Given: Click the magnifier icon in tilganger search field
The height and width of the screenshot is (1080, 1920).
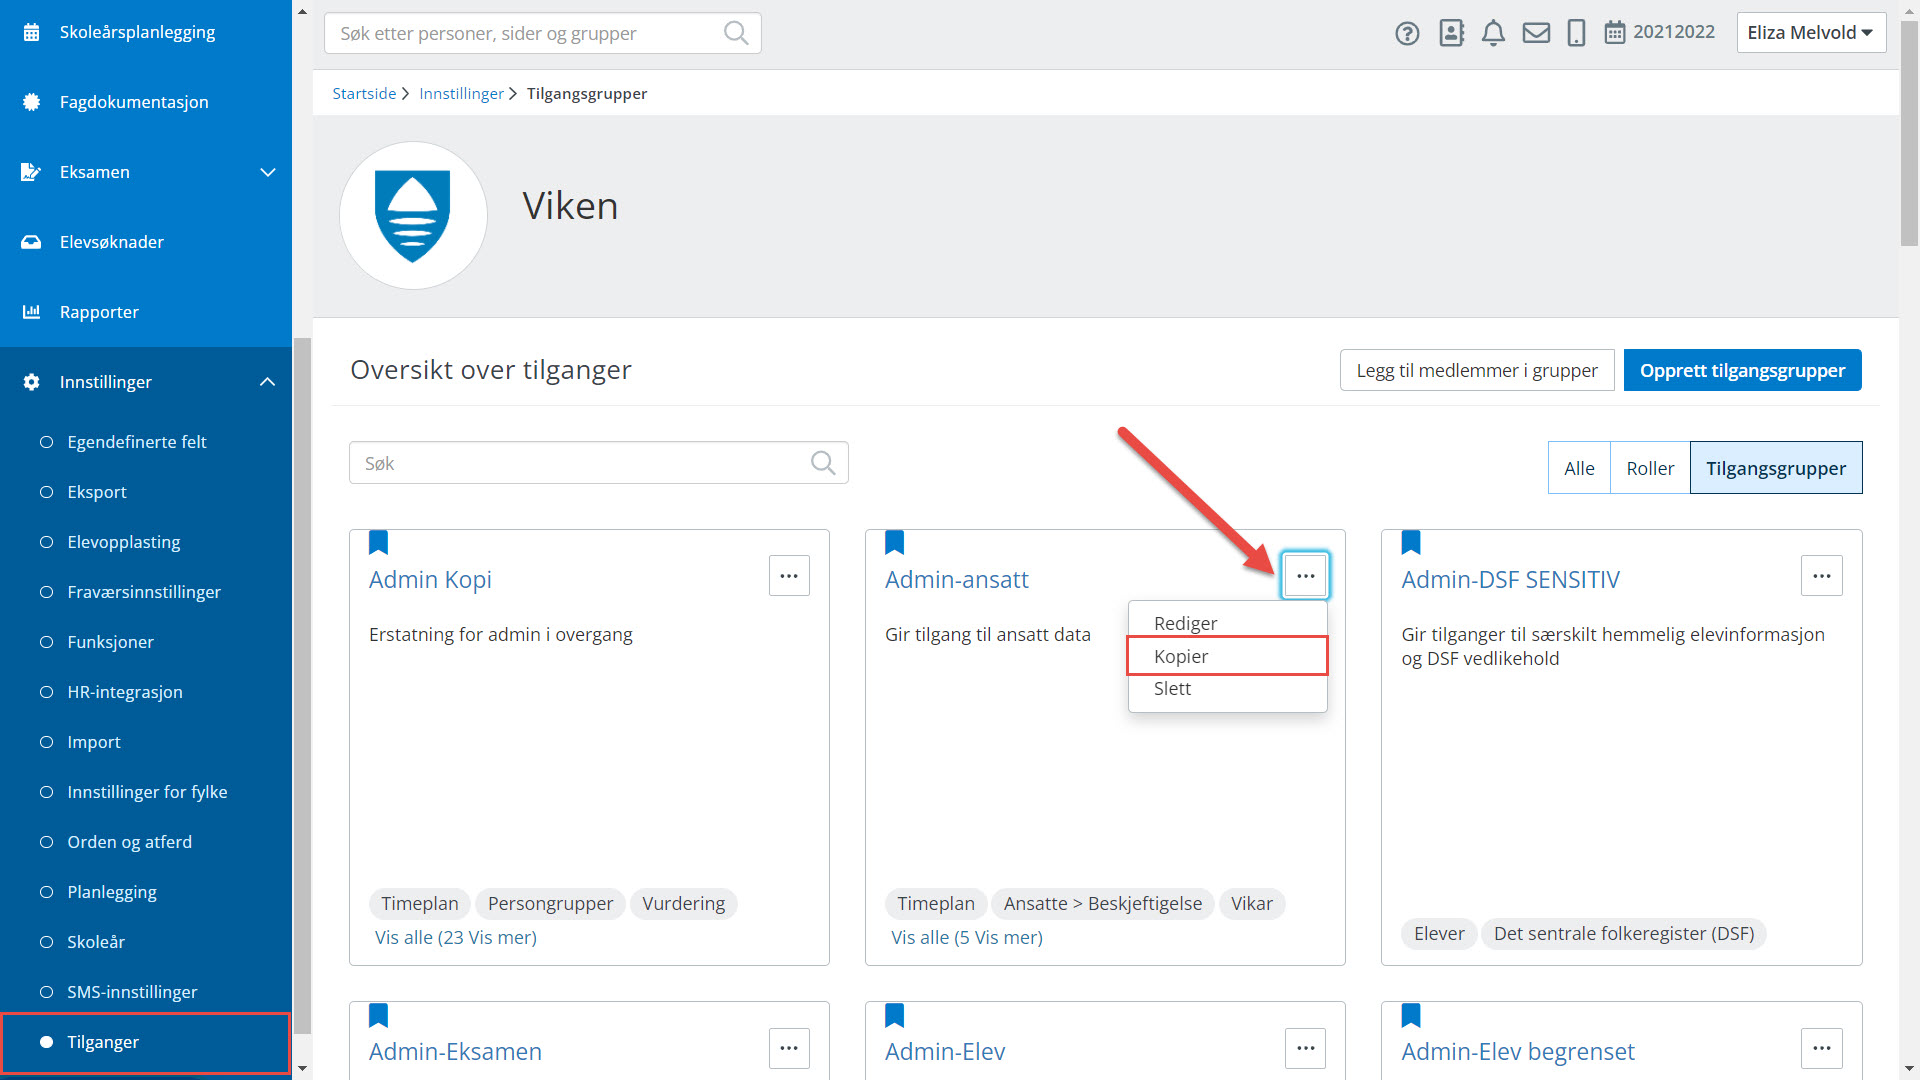Looking at the screenshot, I should tap(823, 463).
